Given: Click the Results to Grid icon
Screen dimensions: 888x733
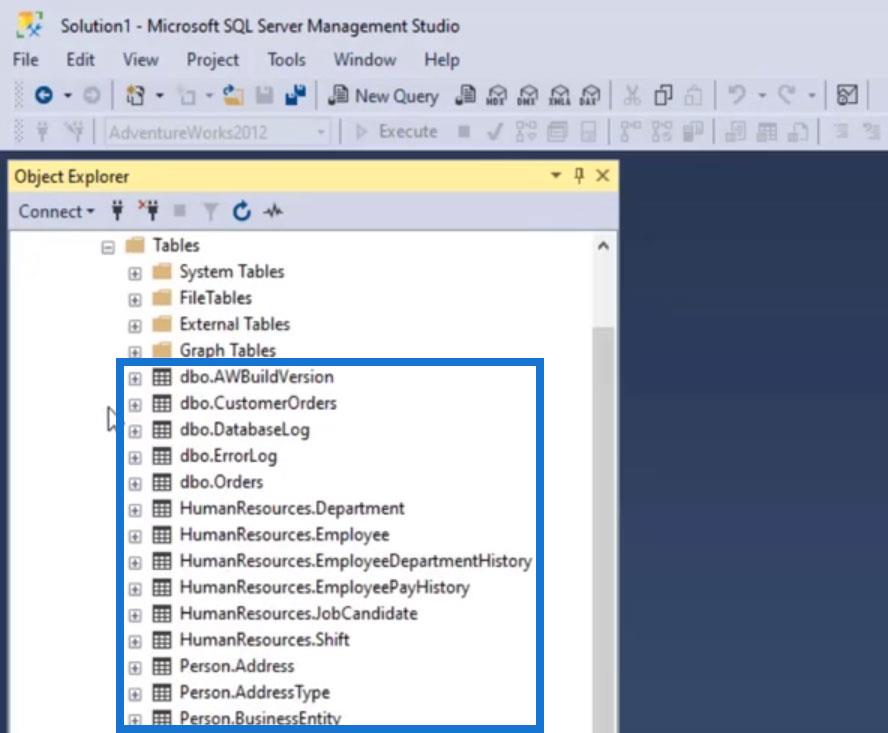Looking at the screenshot, I should click(767, 132).
